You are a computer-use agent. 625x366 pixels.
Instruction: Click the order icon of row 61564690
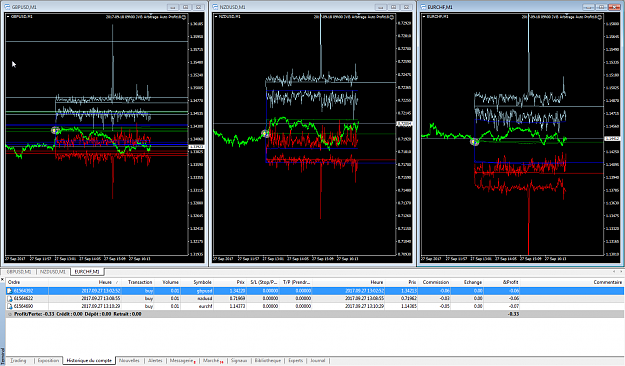[x=10, y=306]
